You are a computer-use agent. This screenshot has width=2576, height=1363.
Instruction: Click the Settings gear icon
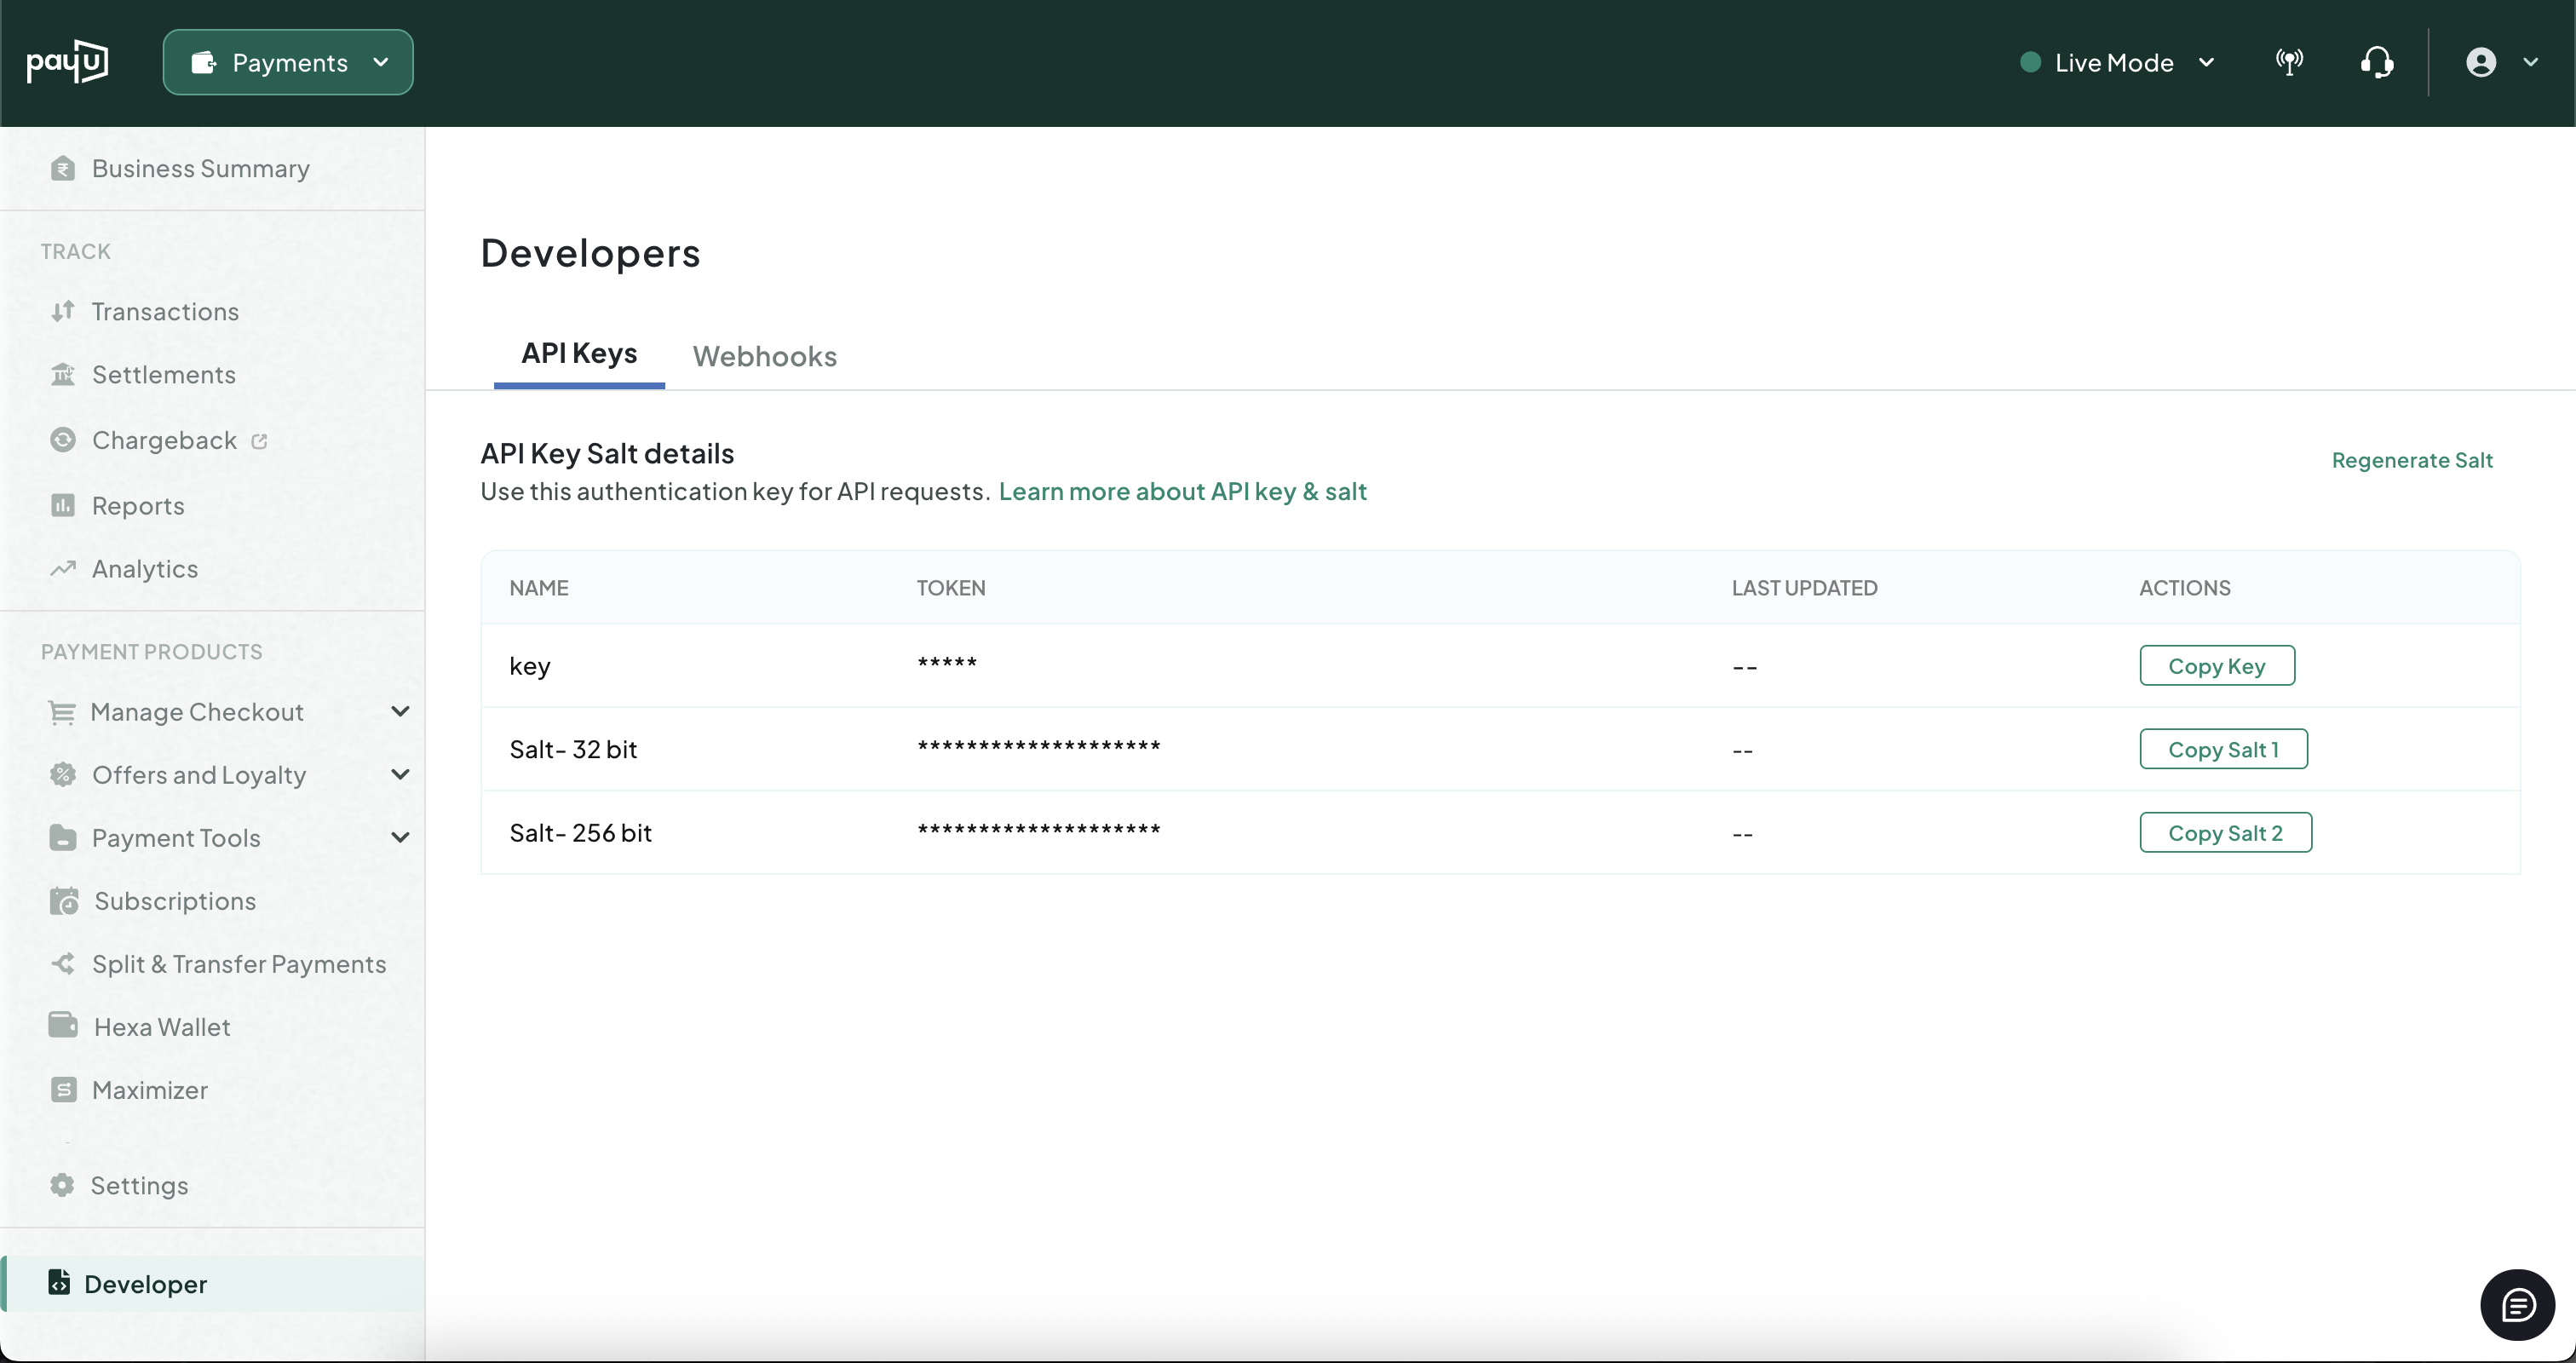coord(62,1185)
